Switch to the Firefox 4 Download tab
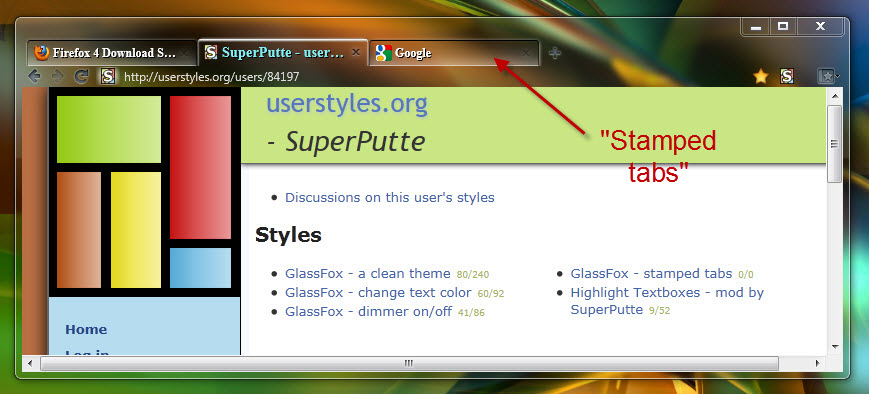 pyautogui.click(x=111, y=53)
